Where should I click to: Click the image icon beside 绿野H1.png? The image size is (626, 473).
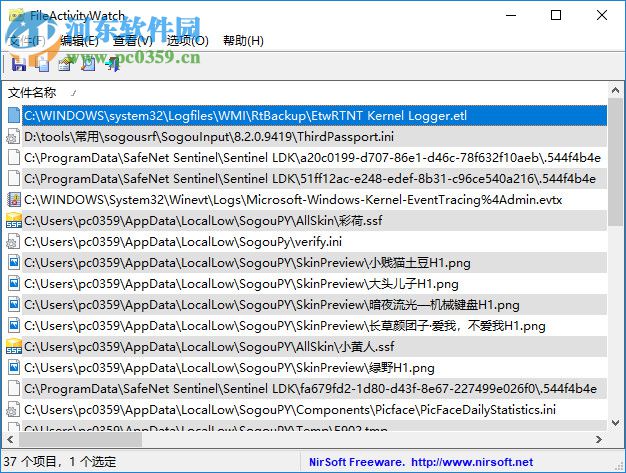tap(14, 368)
